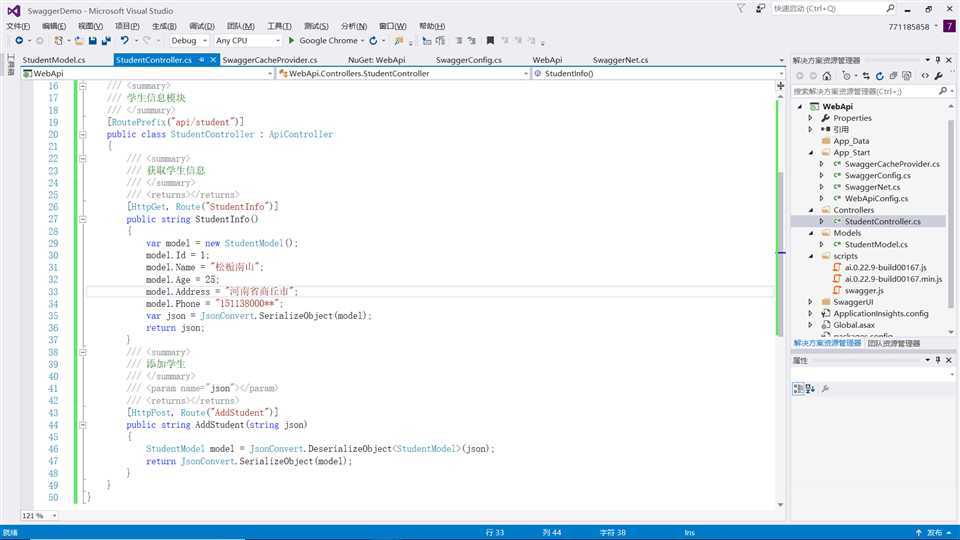Switch to the 团队资源管理器 panel tab

[x=893, y=343]
